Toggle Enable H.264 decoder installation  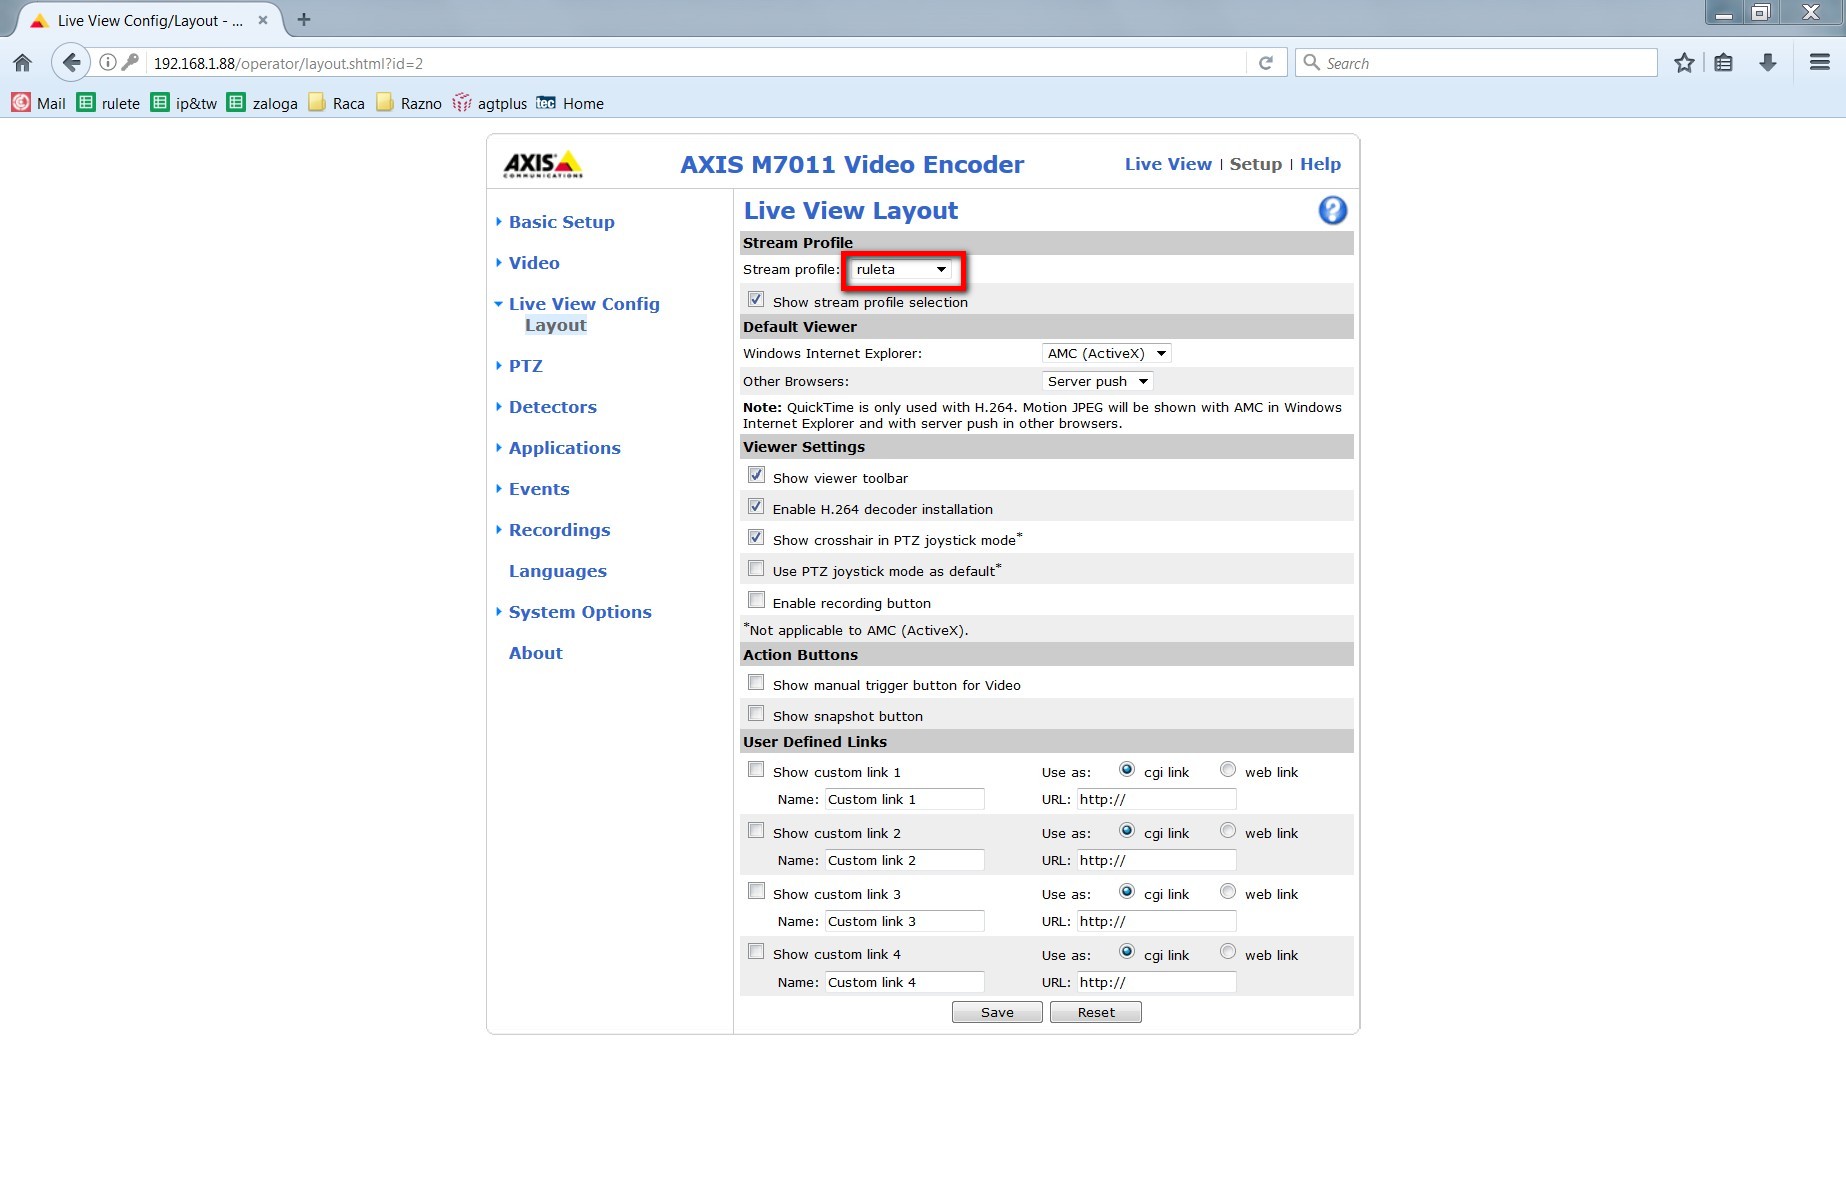click(x=756, y=507)
